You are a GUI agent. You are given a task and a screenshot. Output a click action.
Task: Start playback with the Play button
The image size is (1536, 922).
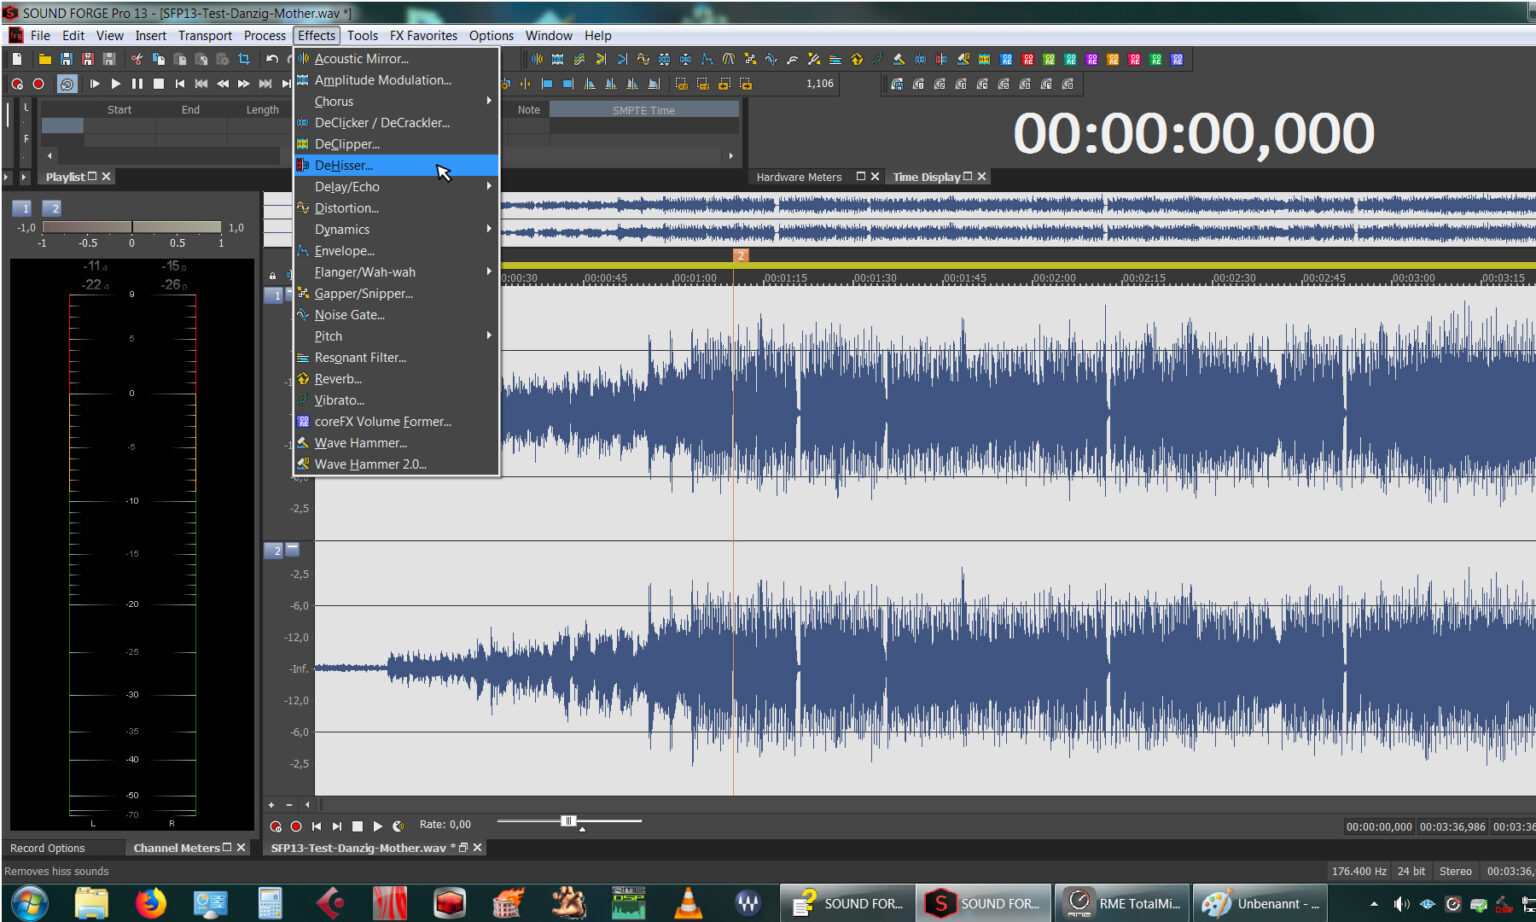[116, 84]
